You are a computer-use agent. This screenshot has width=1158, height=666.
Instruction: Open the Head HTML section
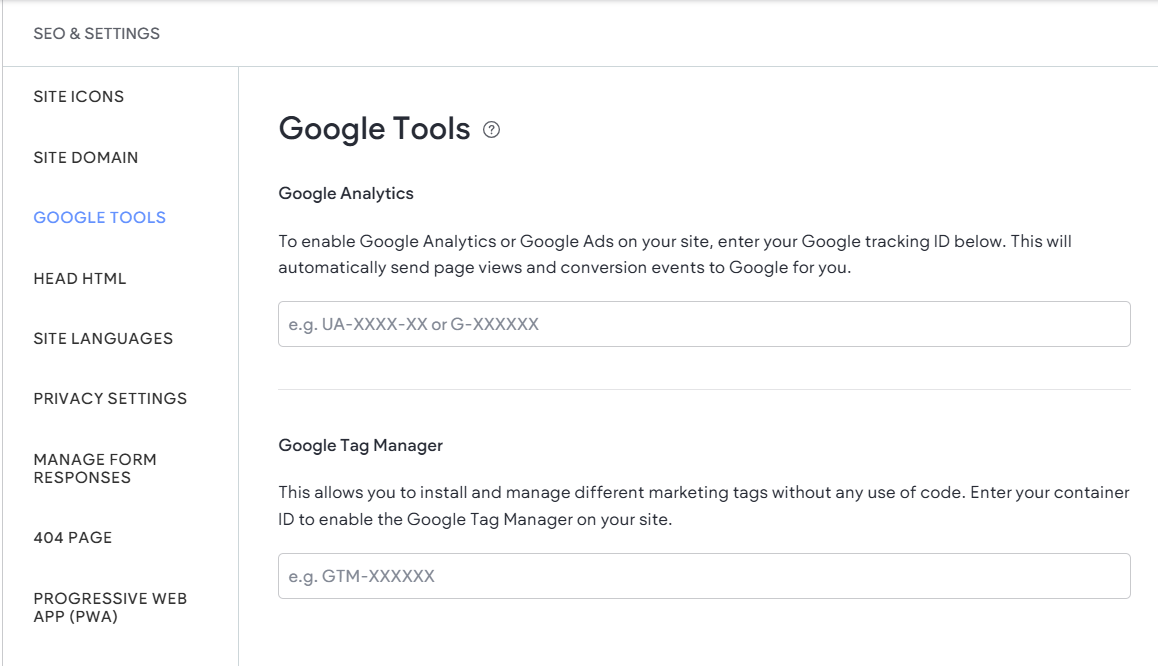(80, 278)
